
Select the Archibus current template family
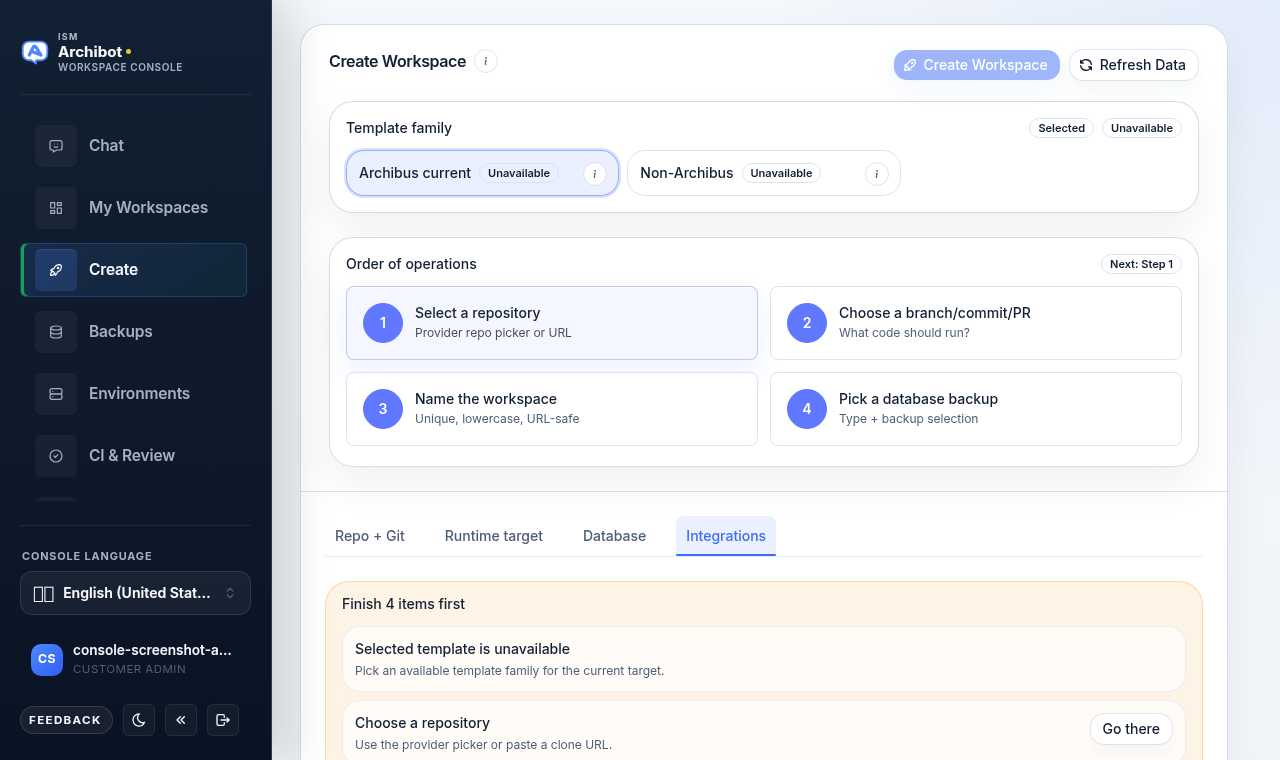(x=483, y=173)
